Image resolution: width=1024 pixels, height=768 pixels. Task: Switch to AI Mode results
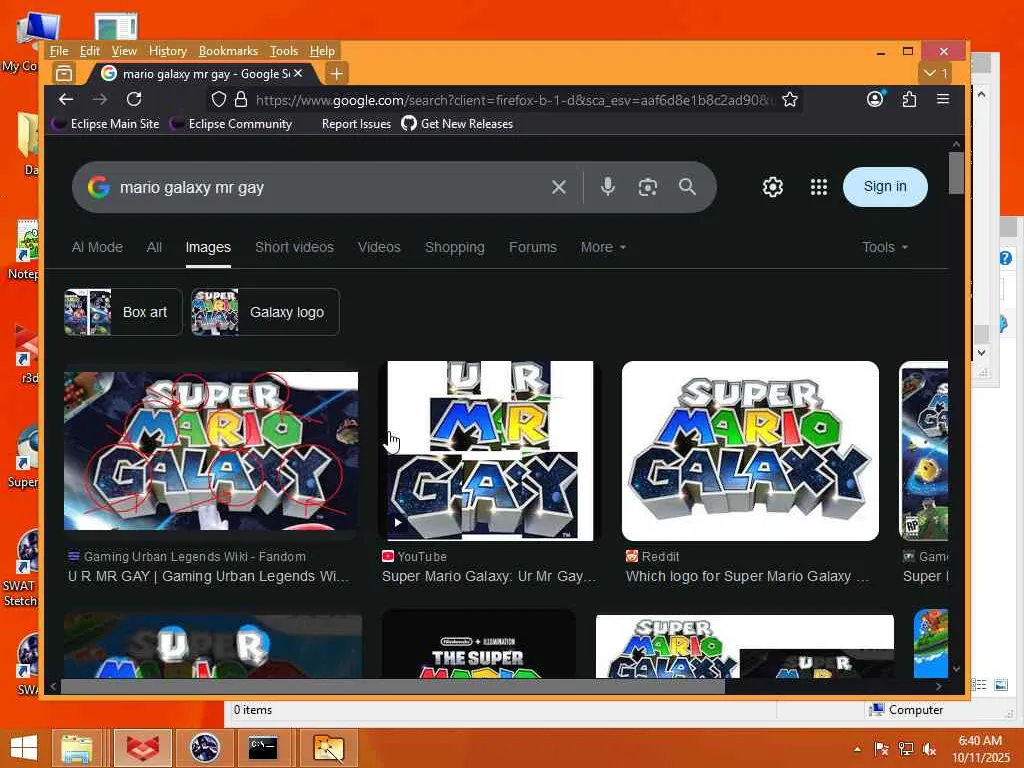[97, 248]
